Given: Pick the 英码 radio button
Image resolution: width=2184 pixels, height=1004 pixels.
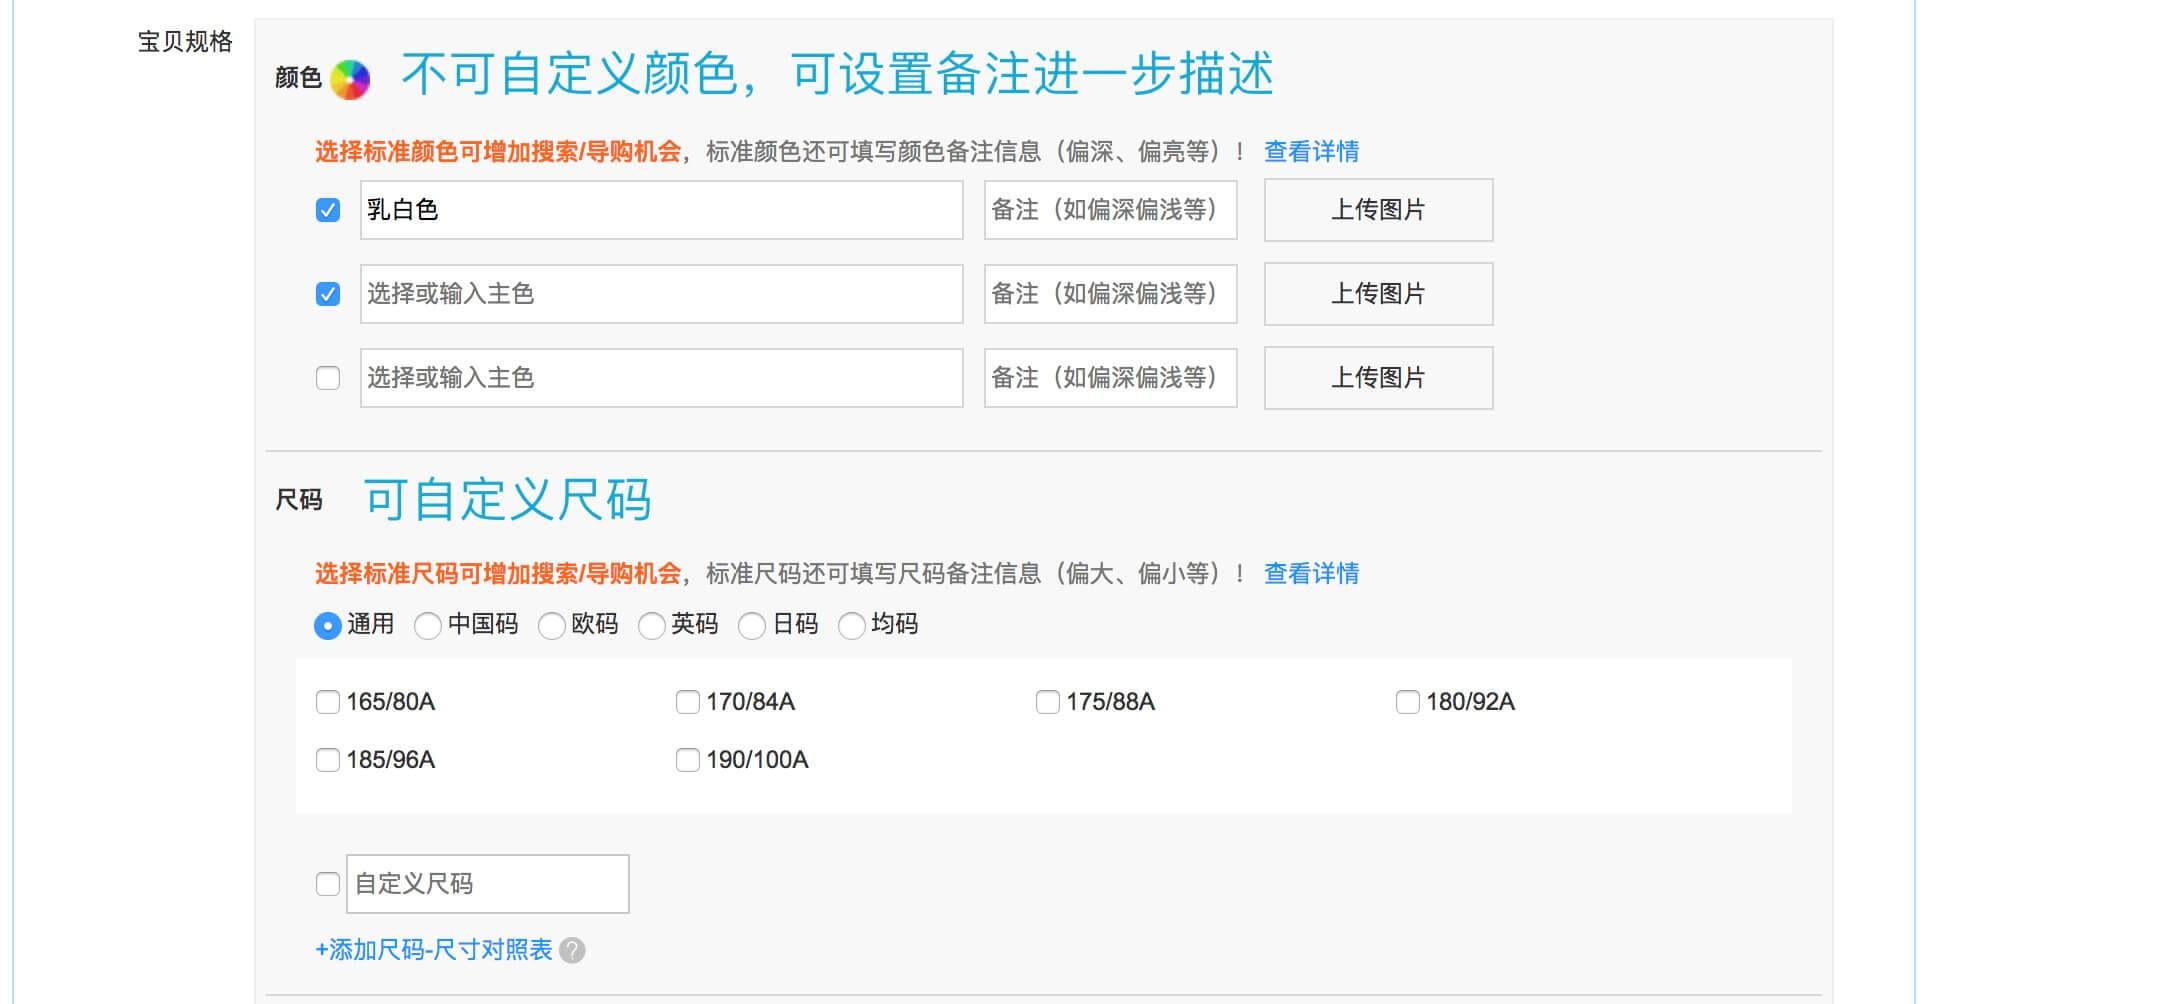Looking at the screenshot, I should click(x=652, y=626).
